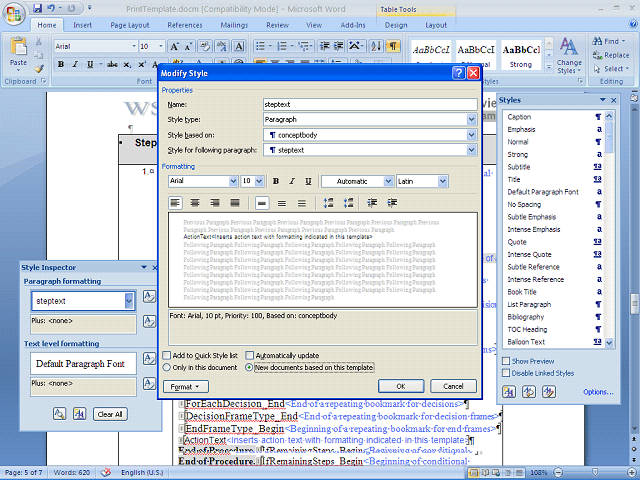Image resolution: width=640 pixels, height=480 pixels.
Task: Click Options link in Styles pane
Action: coord(598,392)
